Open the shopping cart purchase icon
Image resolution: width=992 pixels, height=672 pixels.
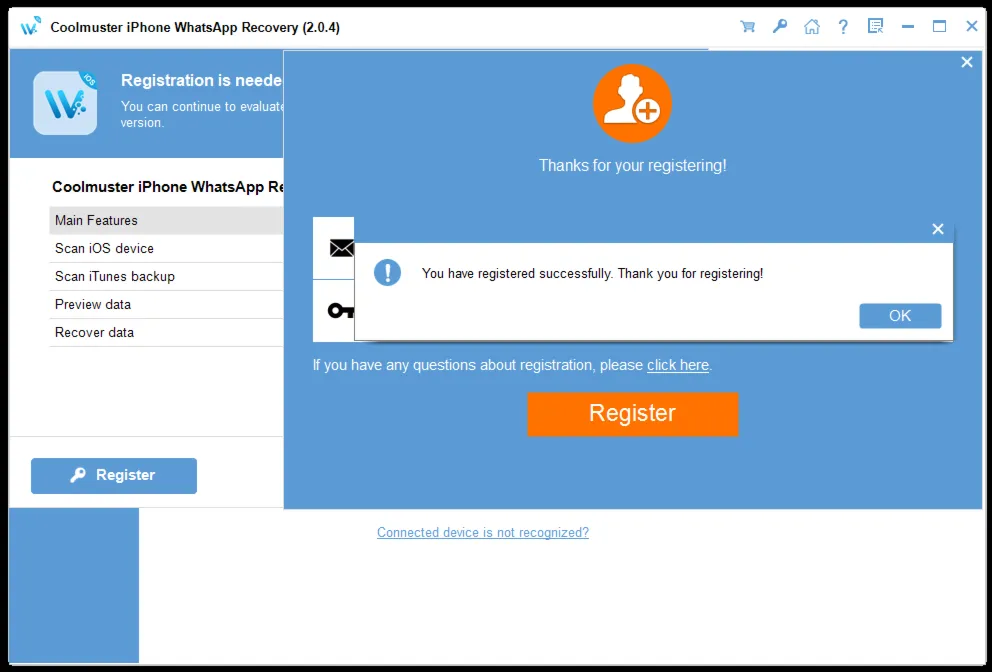(748, 27)
